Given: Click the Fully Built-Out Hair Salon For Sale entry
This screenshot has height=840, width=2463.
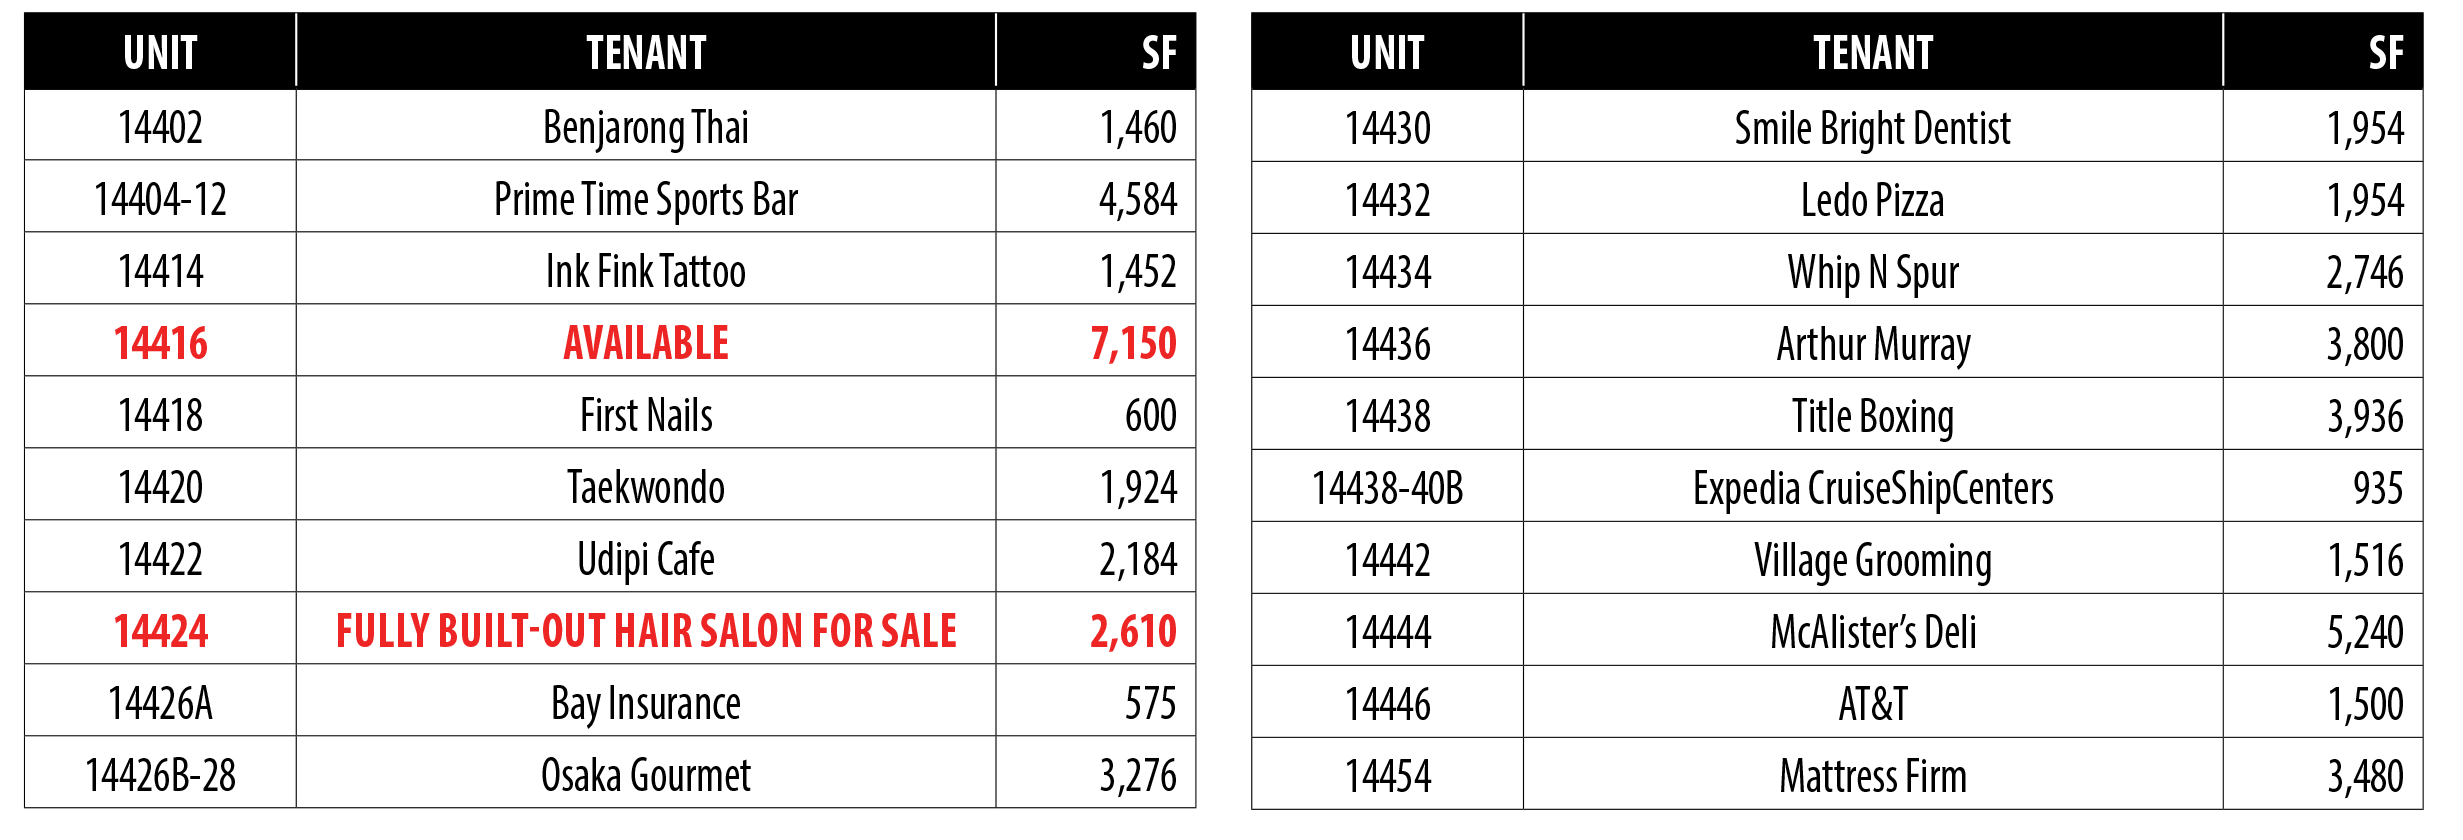Looking at the screenshot, I should tap(645, 631).
